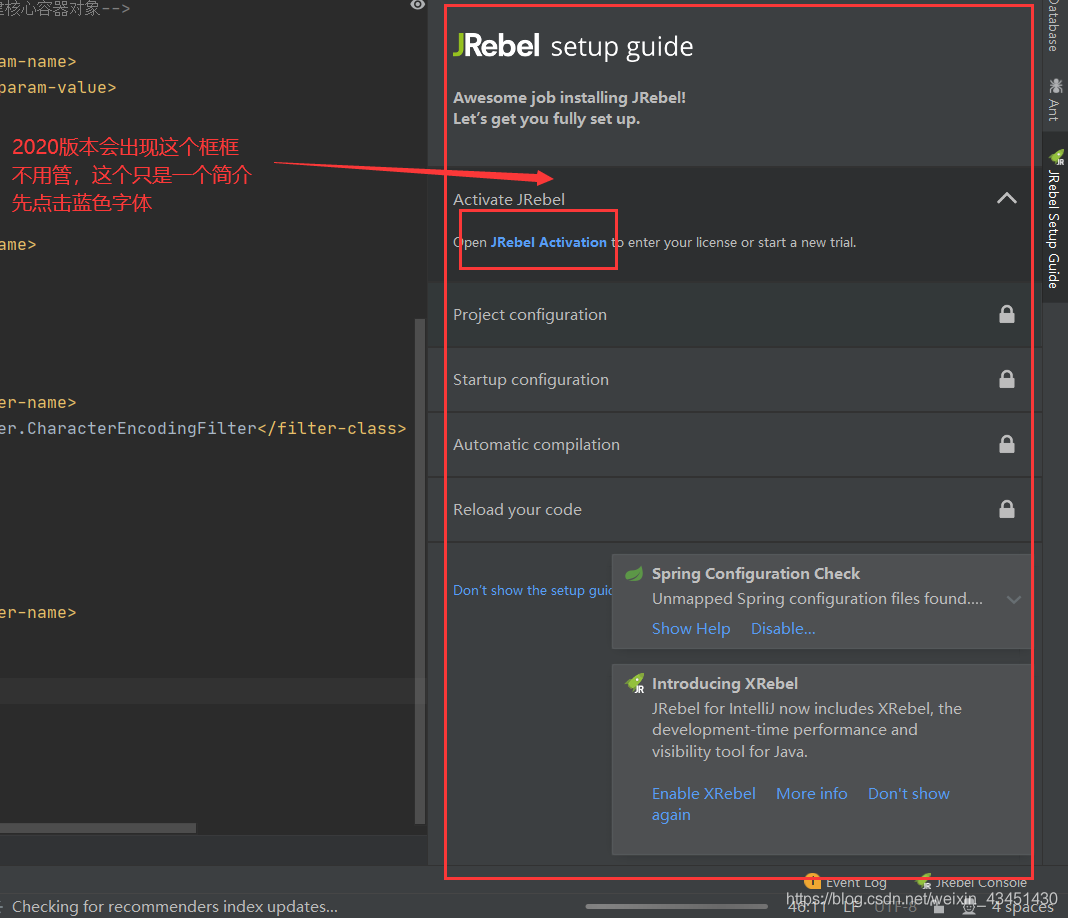
Task: Open the Database tool window tab
Action: pos(1054,26)
